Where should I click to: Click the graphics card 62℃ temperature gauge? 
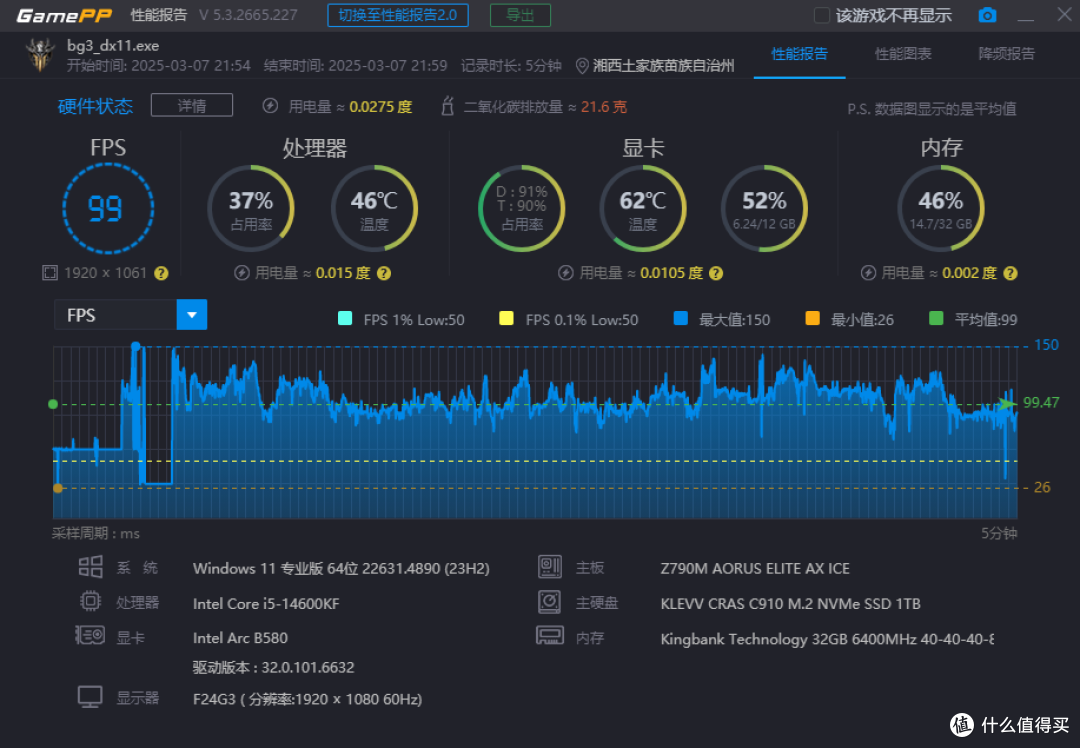click(643, 209)
